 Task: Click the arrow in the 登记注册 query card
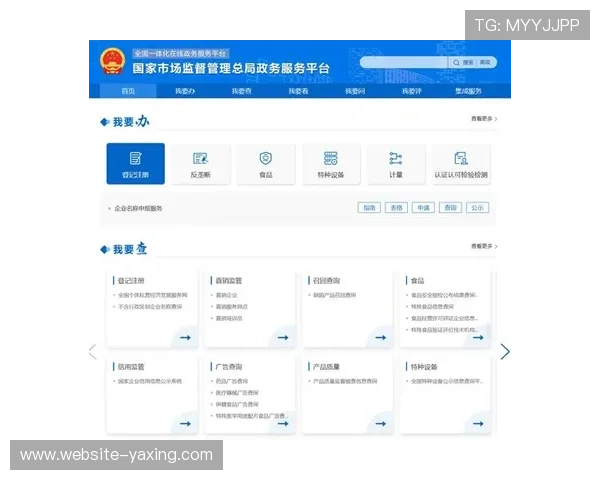coord(185,338)
